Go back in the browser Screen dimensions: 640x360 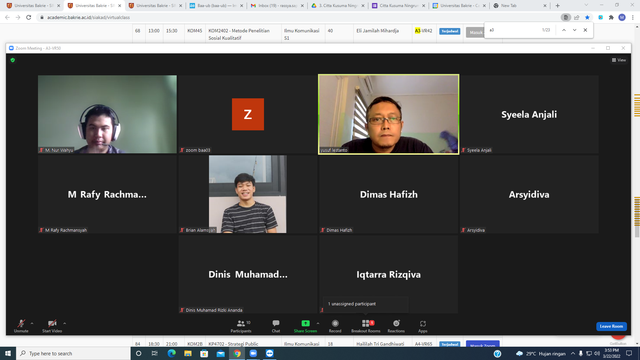click(x=7, y=18)
